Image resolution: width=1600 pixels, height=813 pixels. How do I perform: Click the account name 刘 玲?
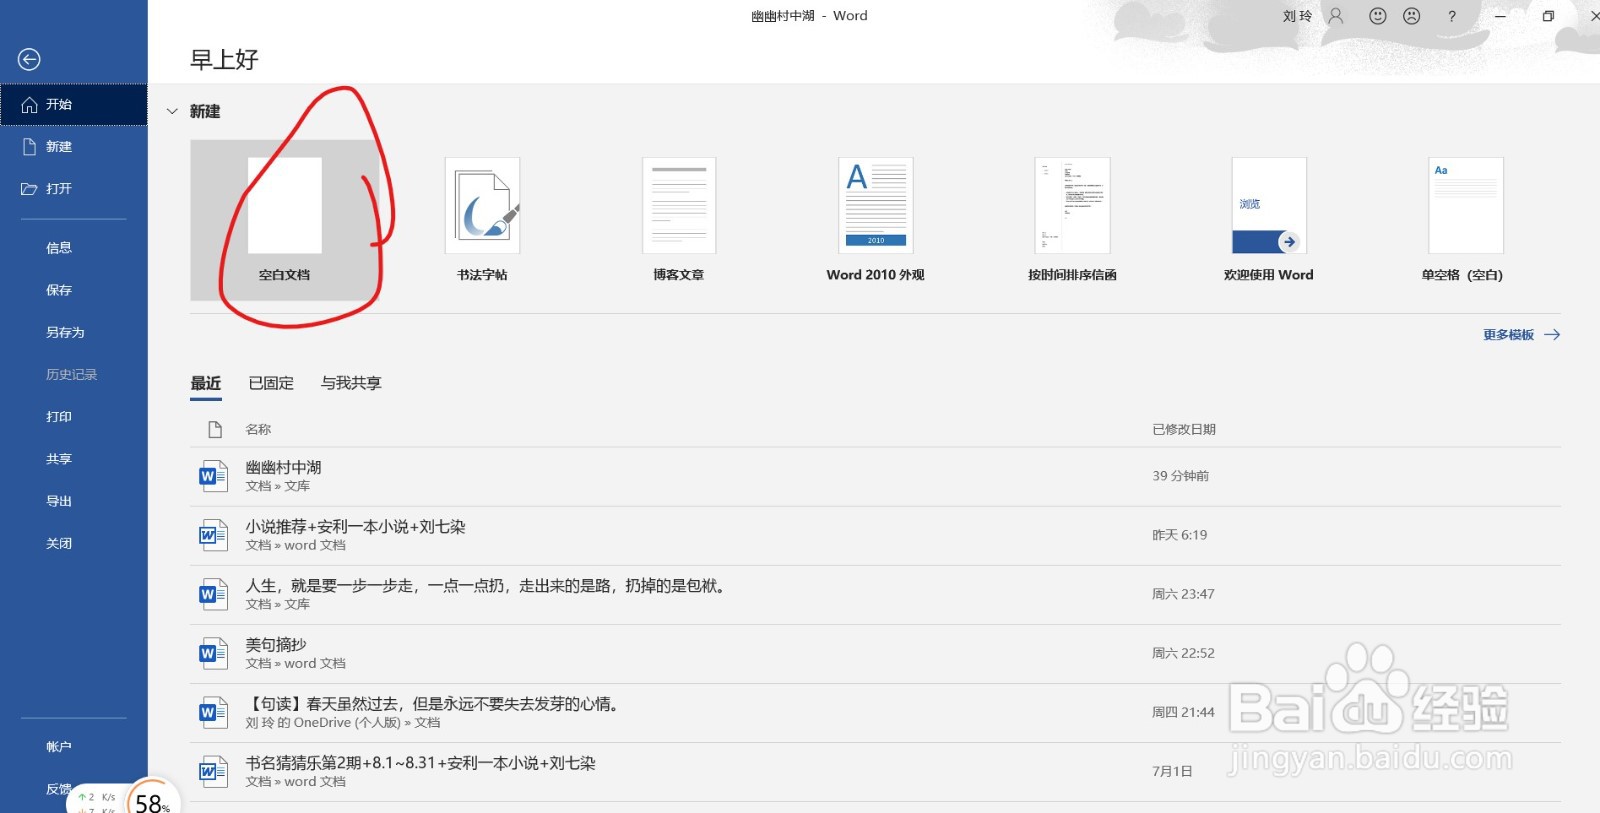pyautogui.click(x=1297, y=16)
